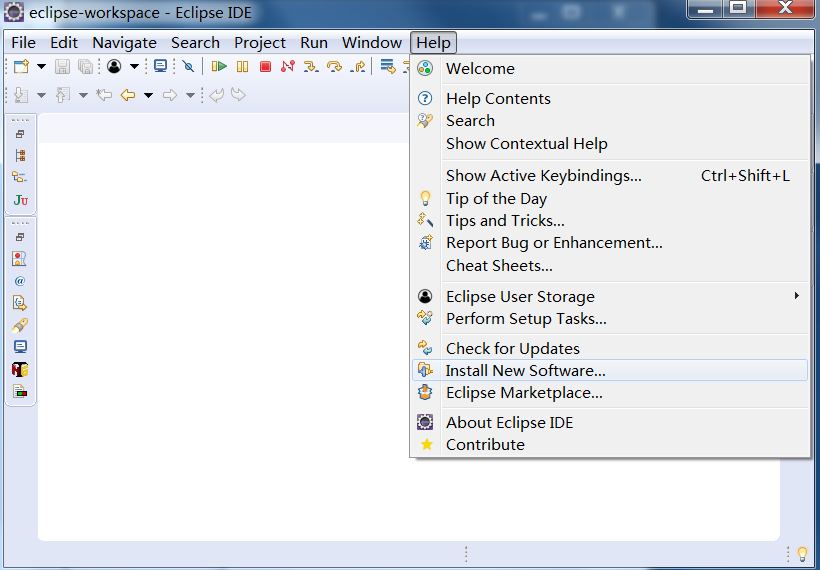Click the Save All toolbar icon

[85, 66]
